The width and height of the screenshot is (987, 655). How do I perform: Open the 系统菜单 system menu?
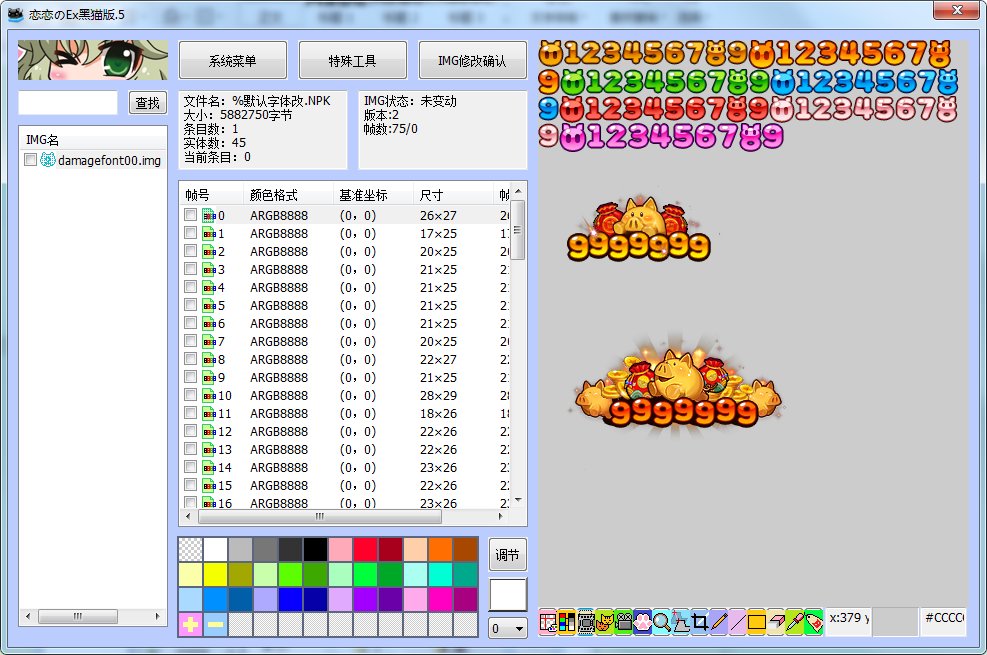point(233,60)
